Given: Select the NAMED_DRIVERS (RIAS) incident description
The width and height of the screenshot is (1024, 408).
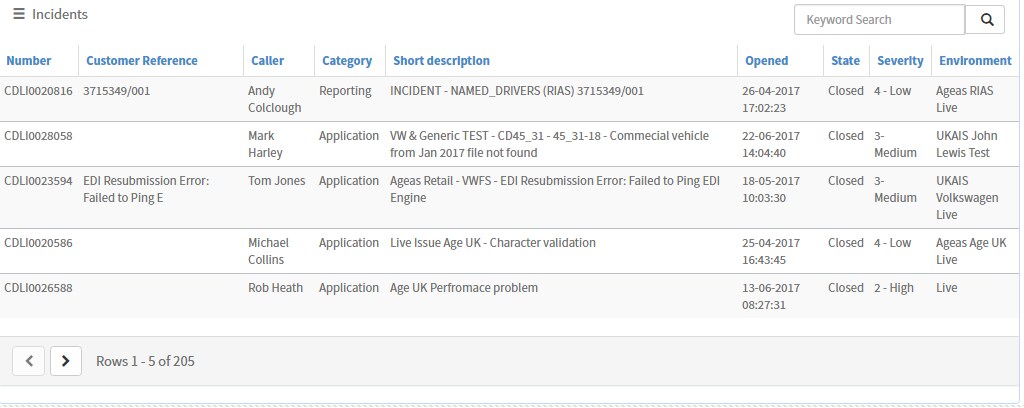Looking at the screenshot, I should point(516,91).
